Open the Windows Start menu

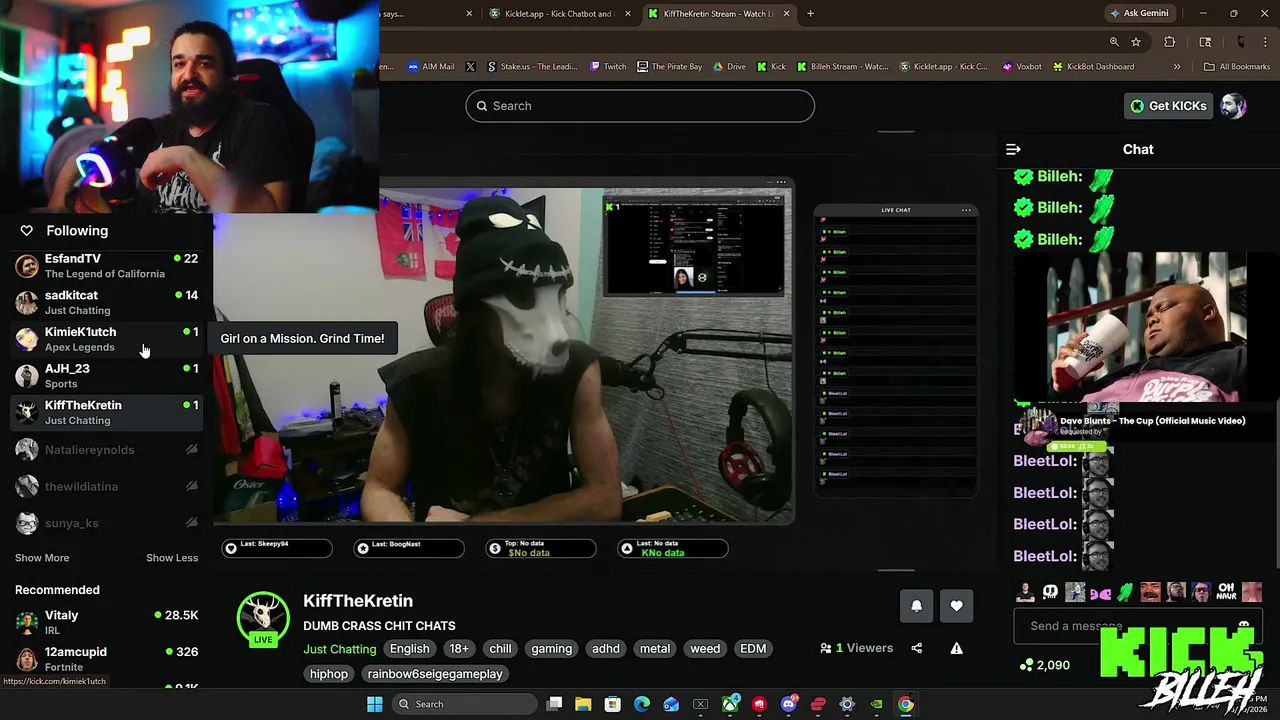click(x=375, y=704)
